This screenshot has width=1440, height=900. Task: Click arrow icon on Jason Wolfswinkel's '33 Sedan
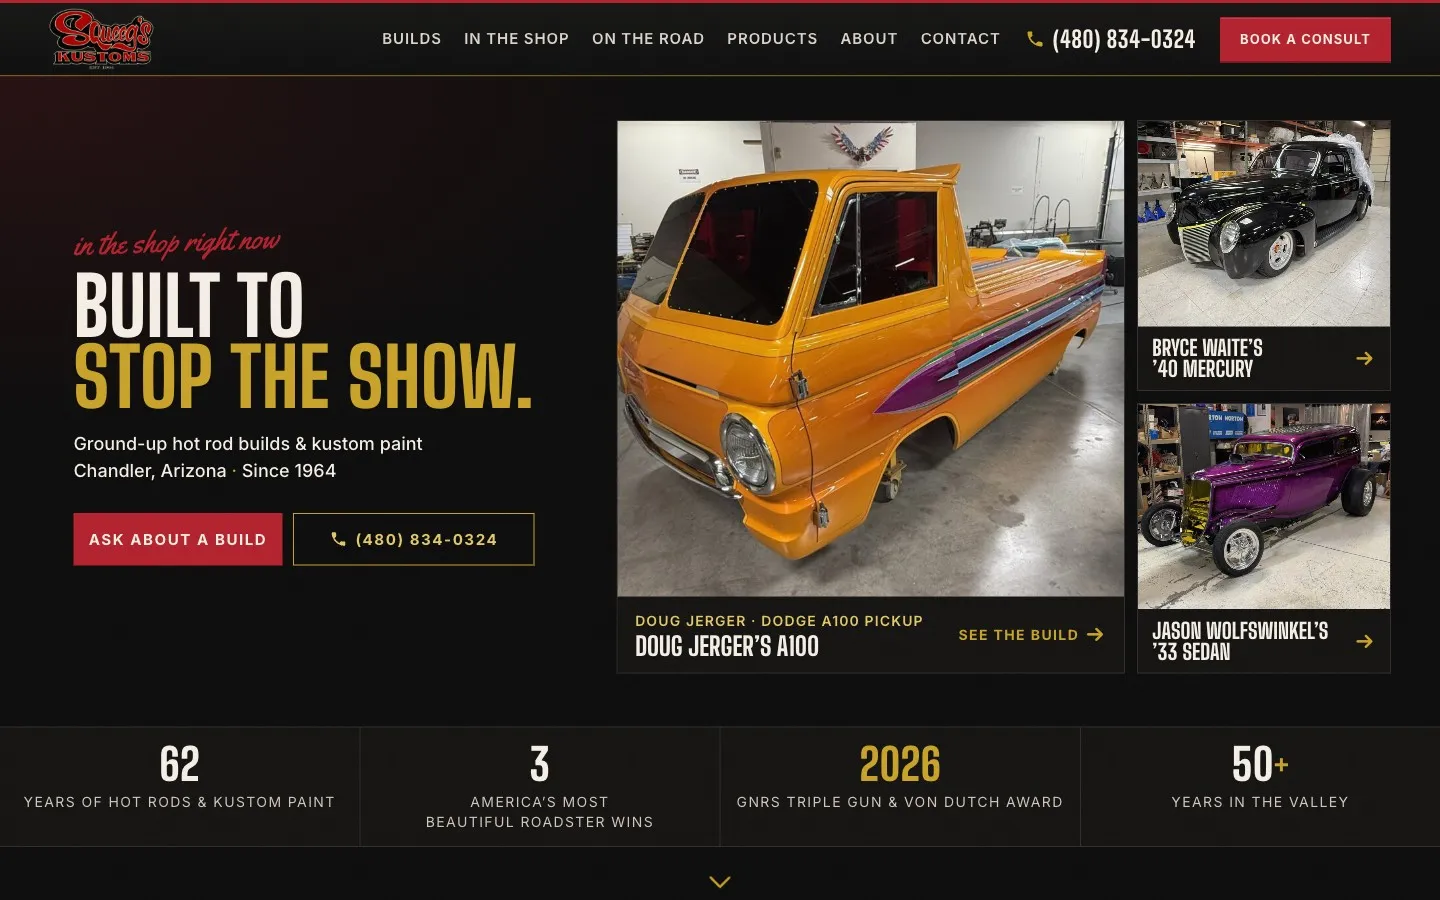[1364, 641]
